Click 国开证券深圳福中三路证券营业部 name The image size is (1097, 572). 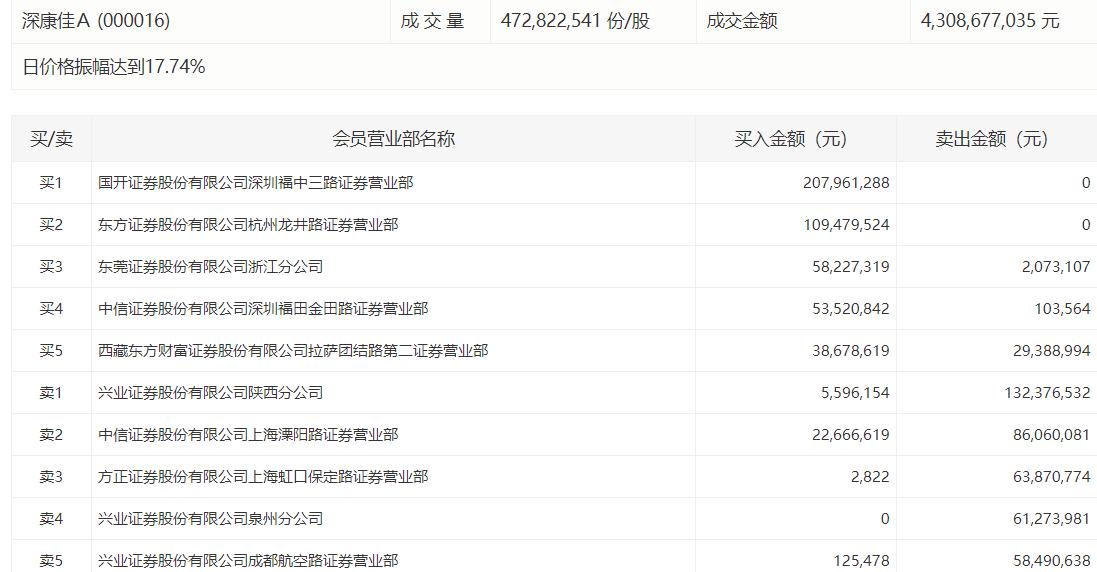(x=255, y=183)
